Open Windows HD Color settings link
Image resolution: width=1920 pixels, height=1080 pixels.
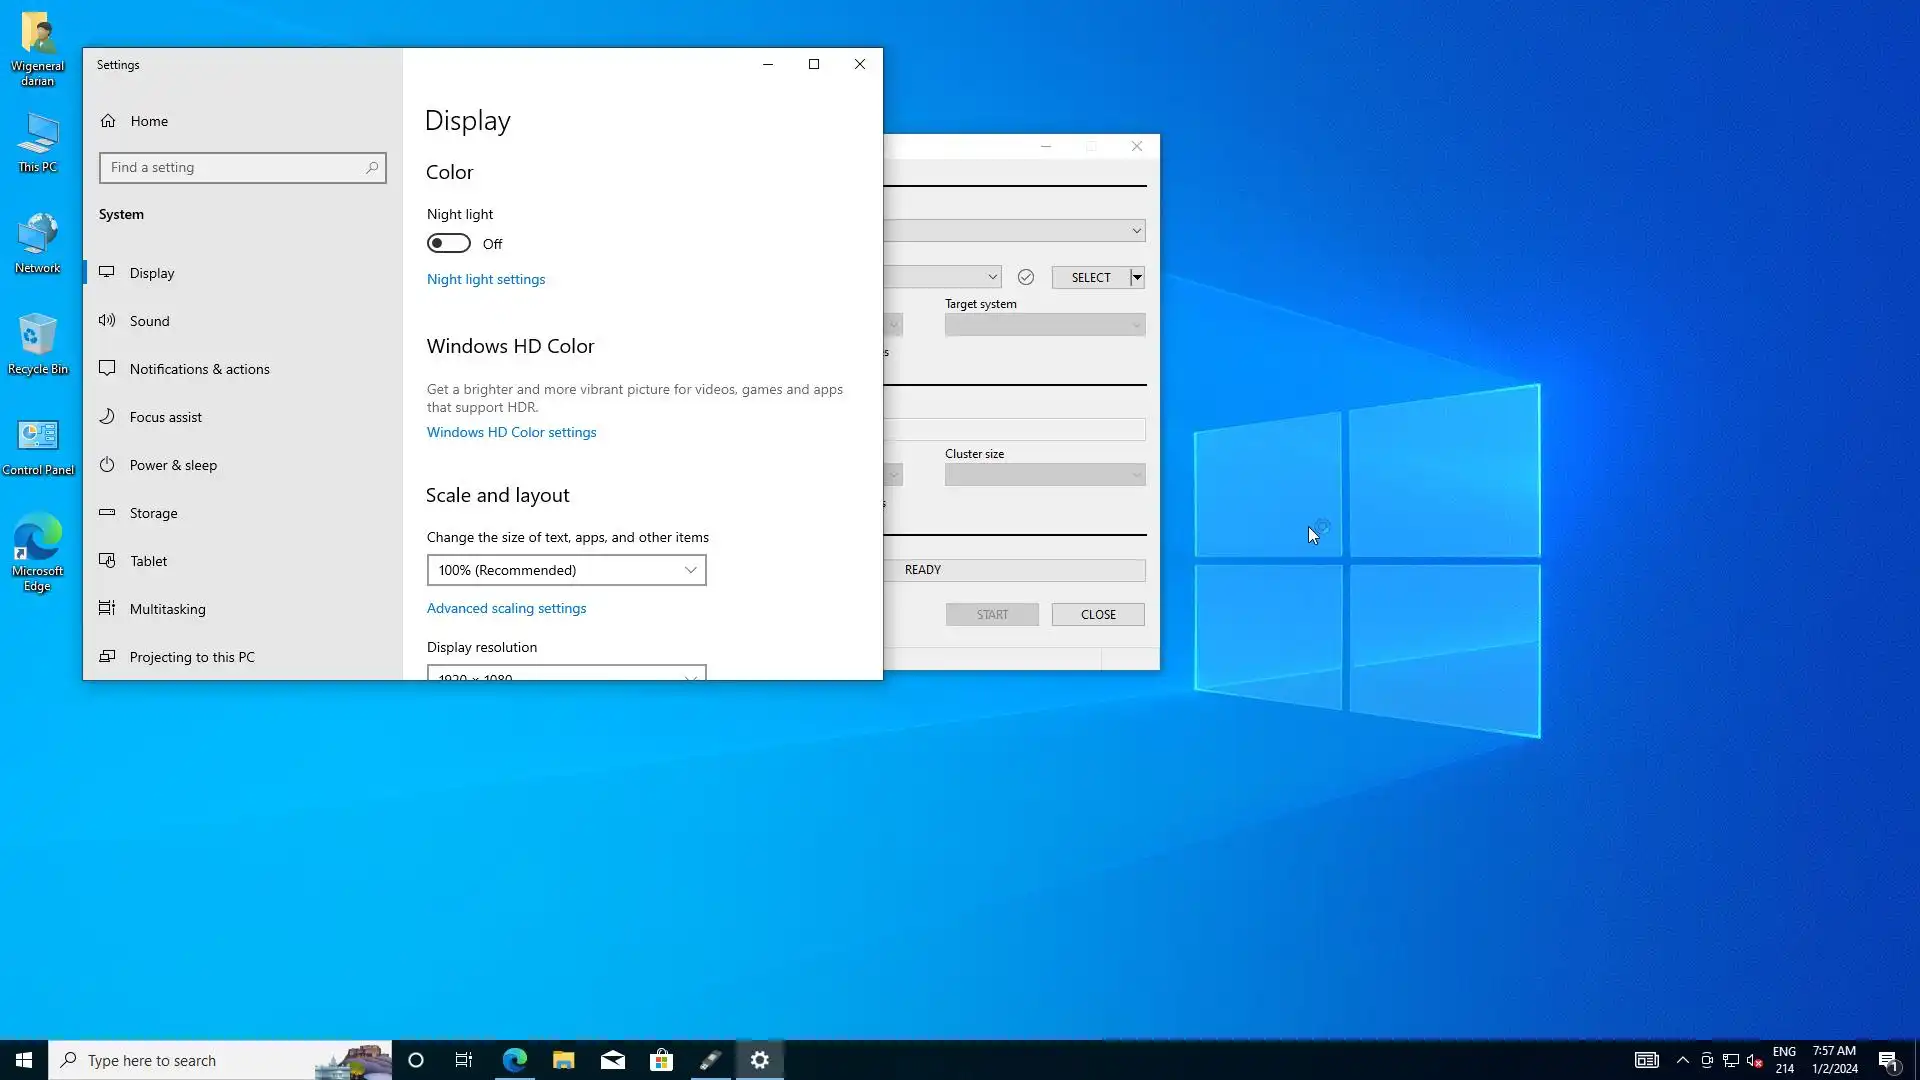[511, 432]
